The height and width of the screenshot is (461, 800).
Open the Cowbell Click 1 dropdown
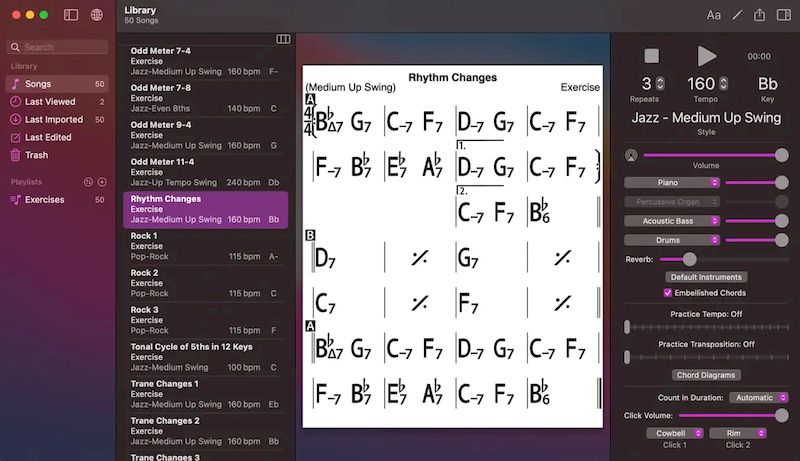click(x=674, y=433)
